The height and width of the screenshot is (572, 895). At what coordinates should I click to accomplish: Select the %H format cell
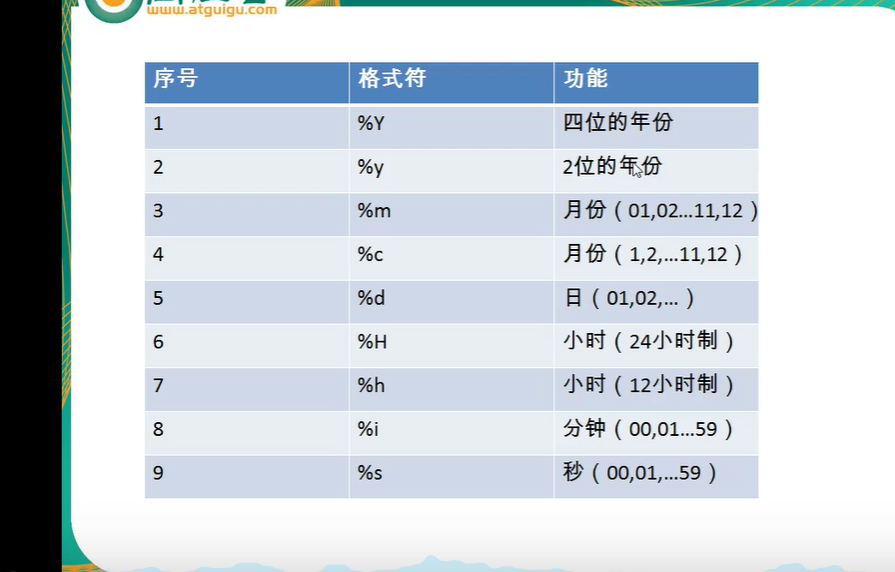point(451,346)
